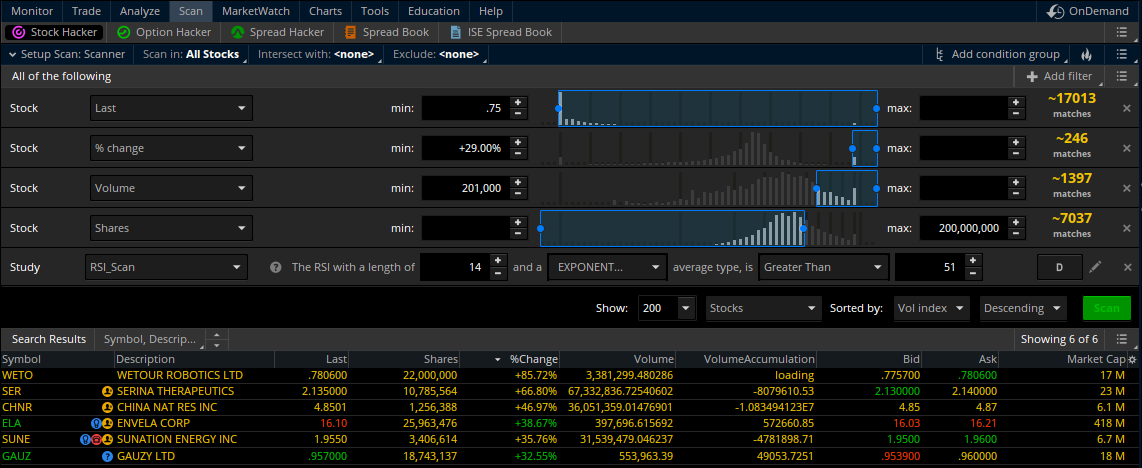
Task: Remove the Last filter row
Action: click(x=1127, y=108)
